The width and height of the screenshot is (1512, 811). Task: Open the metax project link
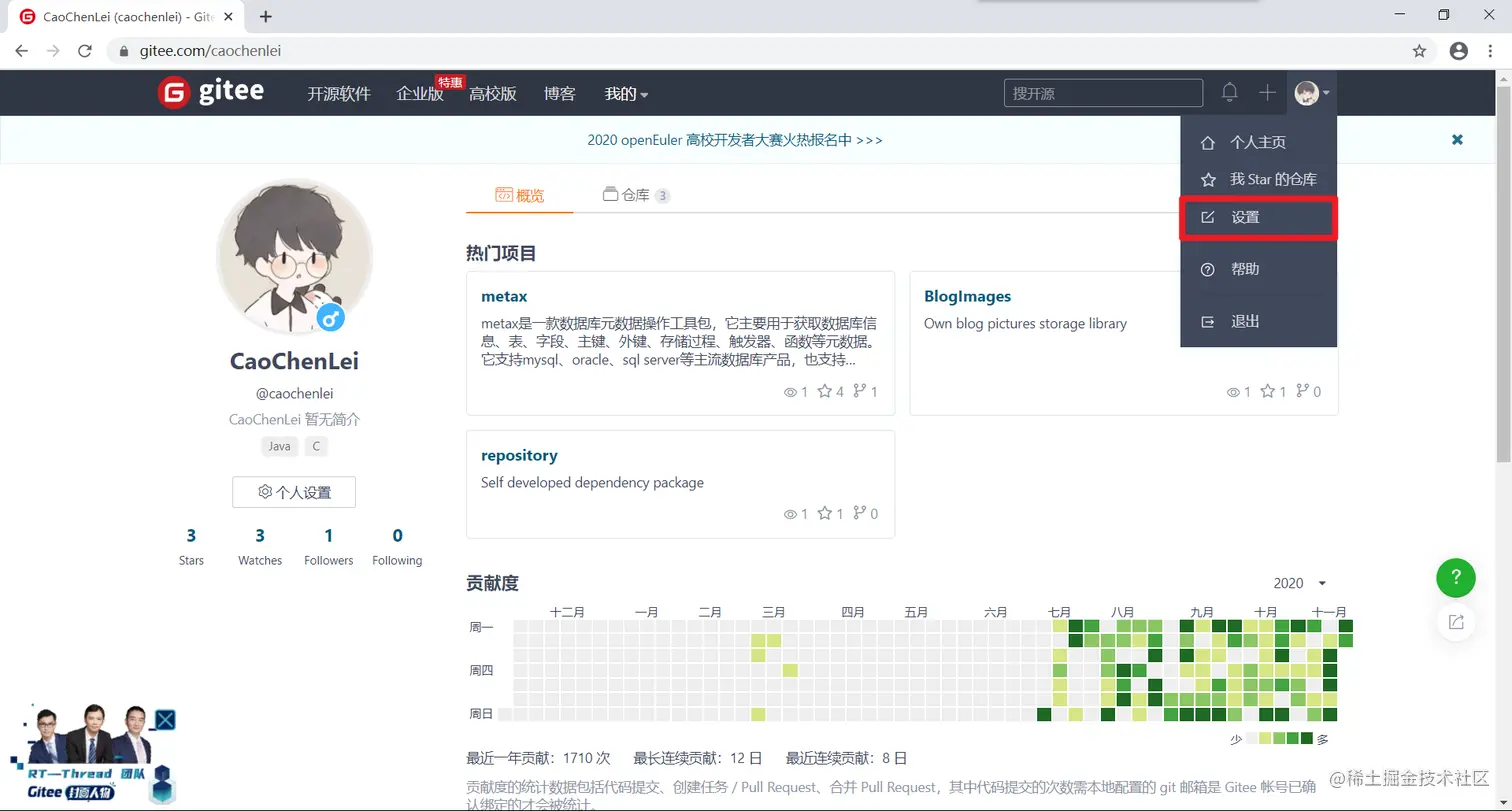[504, 296]
